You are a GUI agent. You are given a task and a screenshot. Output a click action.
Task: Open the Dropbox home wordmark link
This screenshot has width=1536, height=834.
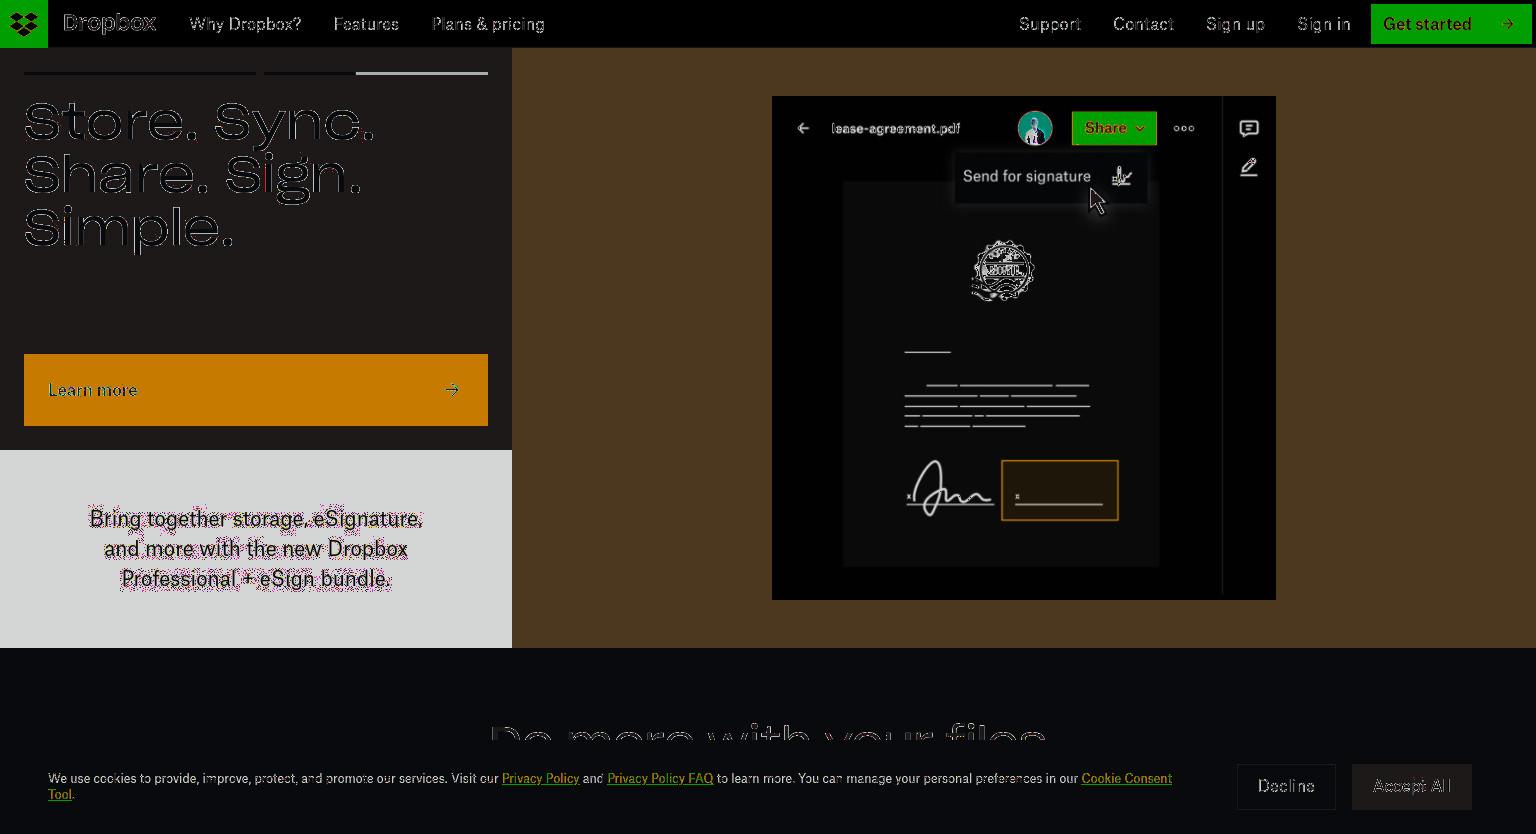109,23
